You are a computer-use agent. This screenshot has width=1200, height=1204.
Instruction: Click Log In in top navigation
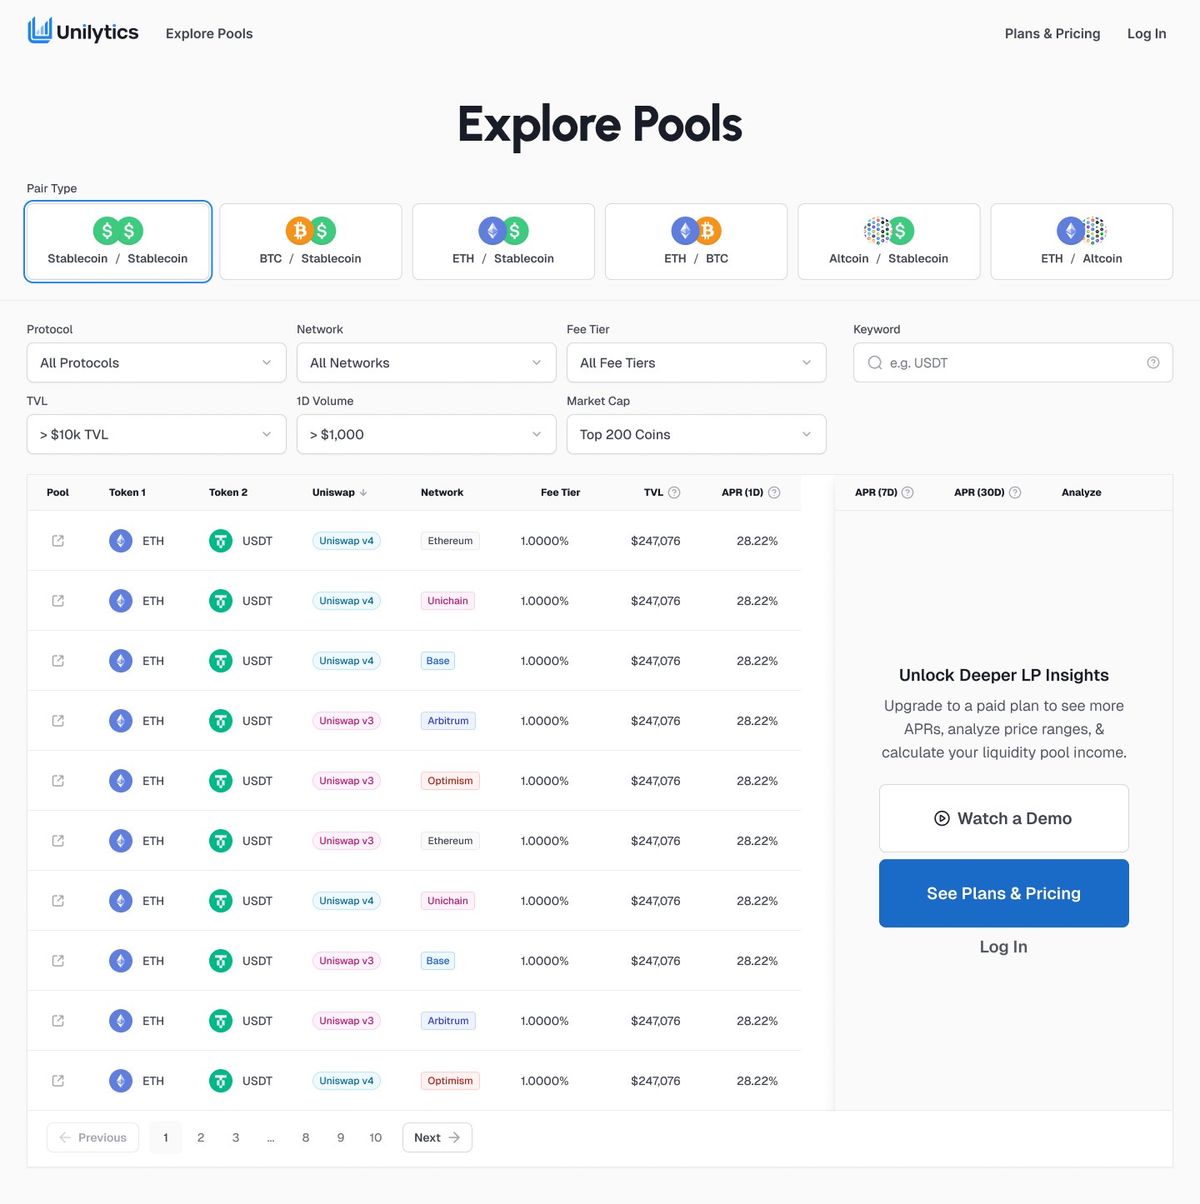click(x=1147, y=33)
